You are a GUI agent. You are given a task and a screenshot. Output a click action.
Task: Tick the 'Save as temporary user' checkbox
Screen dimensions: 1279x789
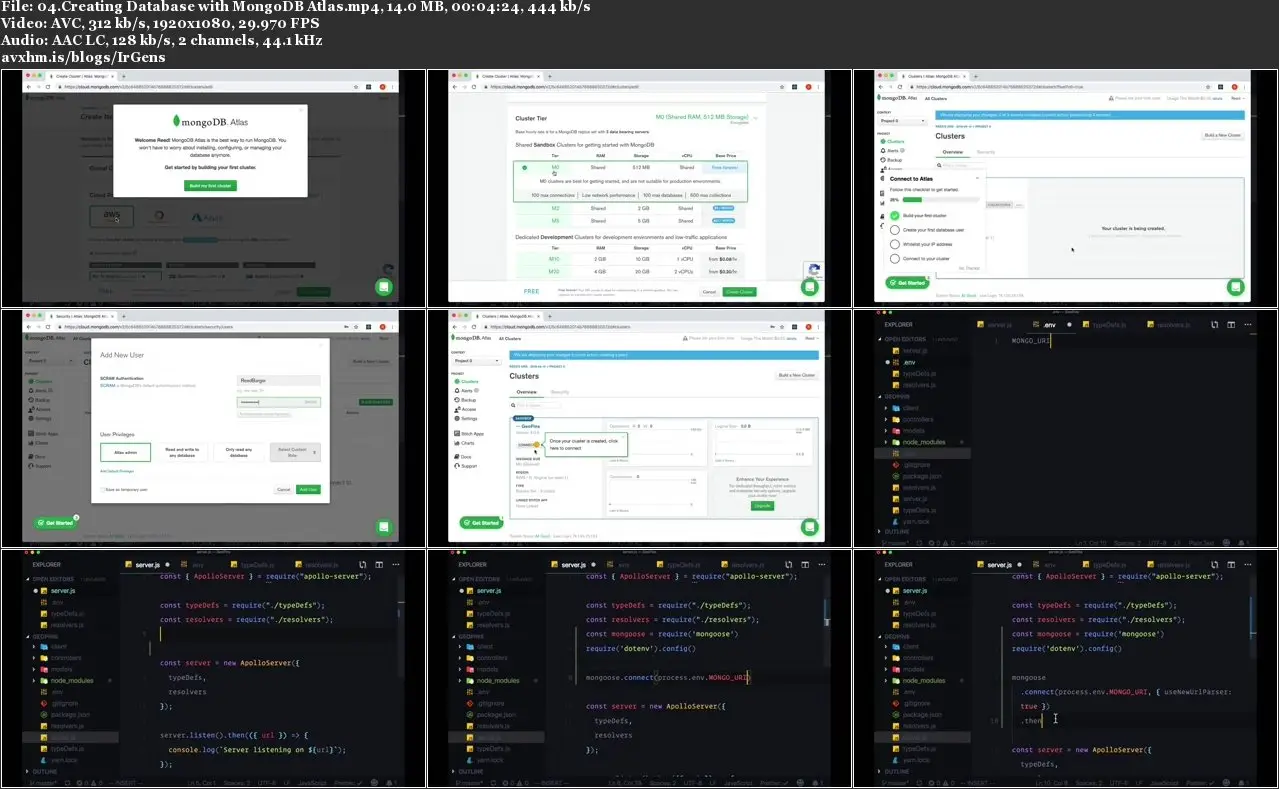click(x=104, y=489)
